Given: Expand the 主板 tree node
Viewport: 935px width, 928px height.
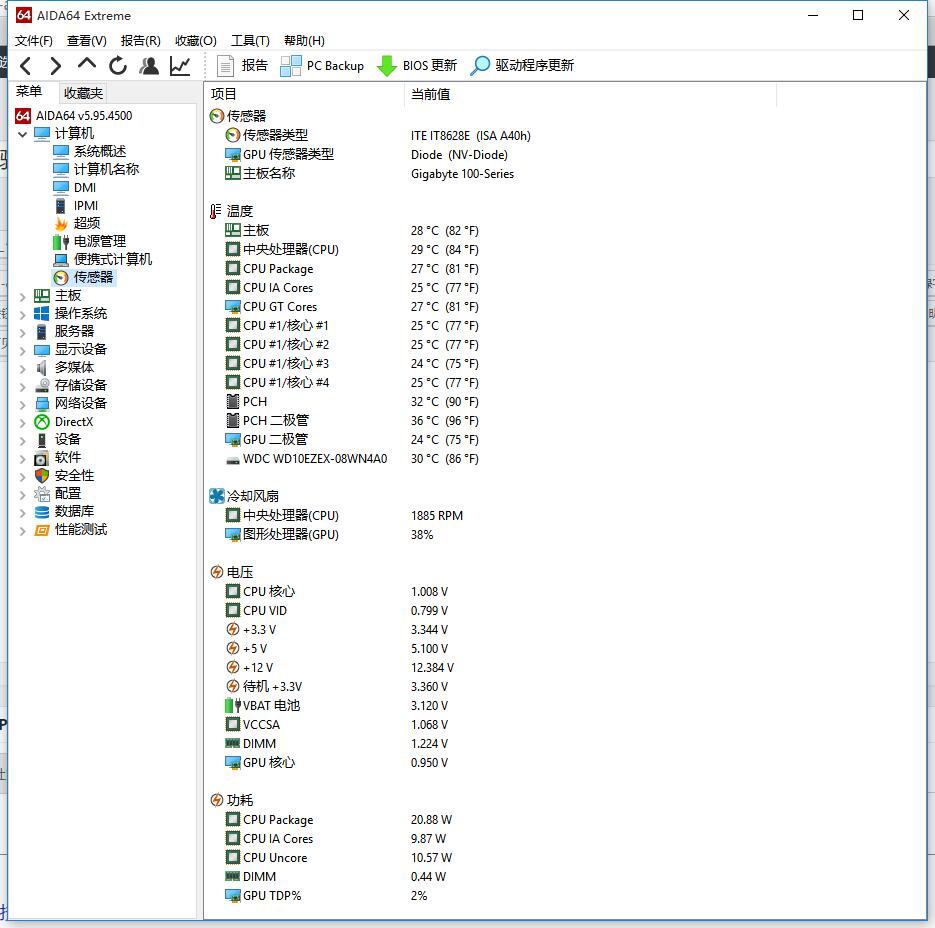Looking at the screenshot, I should pos(23,296).
